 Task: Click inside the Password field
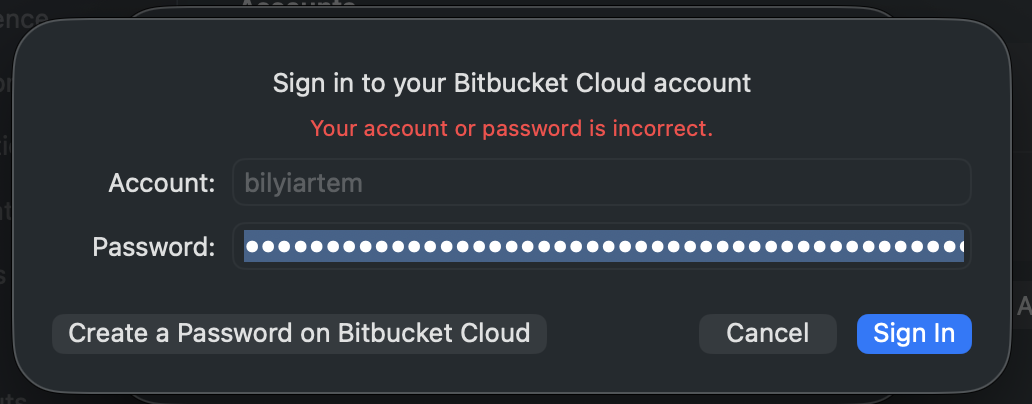click(x=602, y=246)
